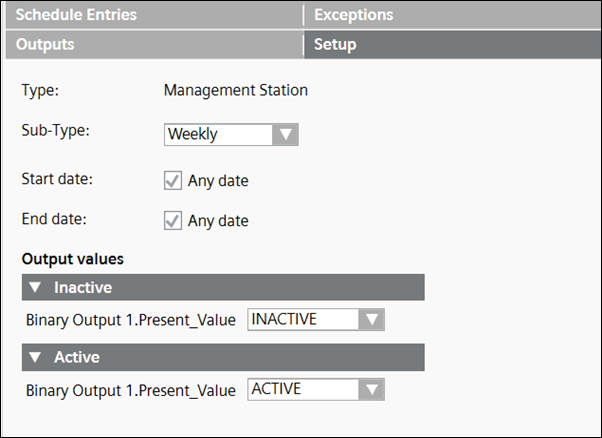Click the Any date label beside End date
This screenshot has width=602, height=438.
click(x=218, y=220)
